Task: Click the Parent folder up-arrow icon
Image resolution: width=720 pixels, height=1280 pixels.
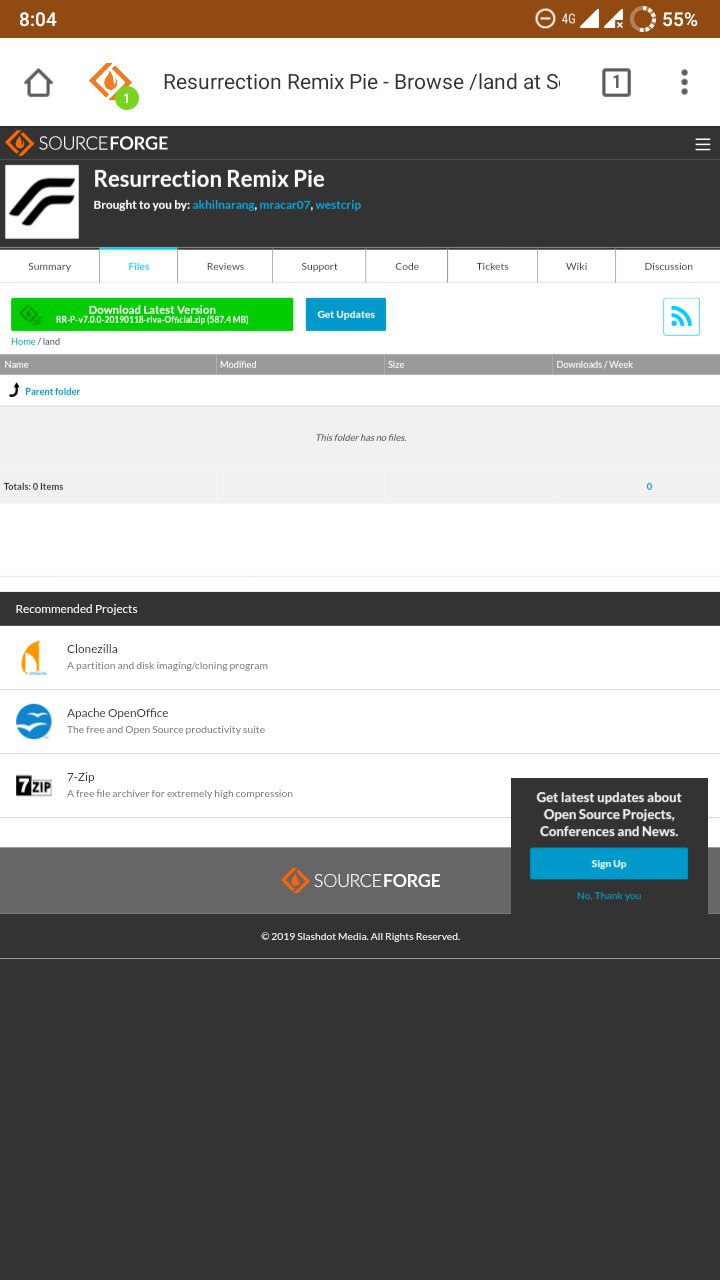Action: (x=14, y=390)
